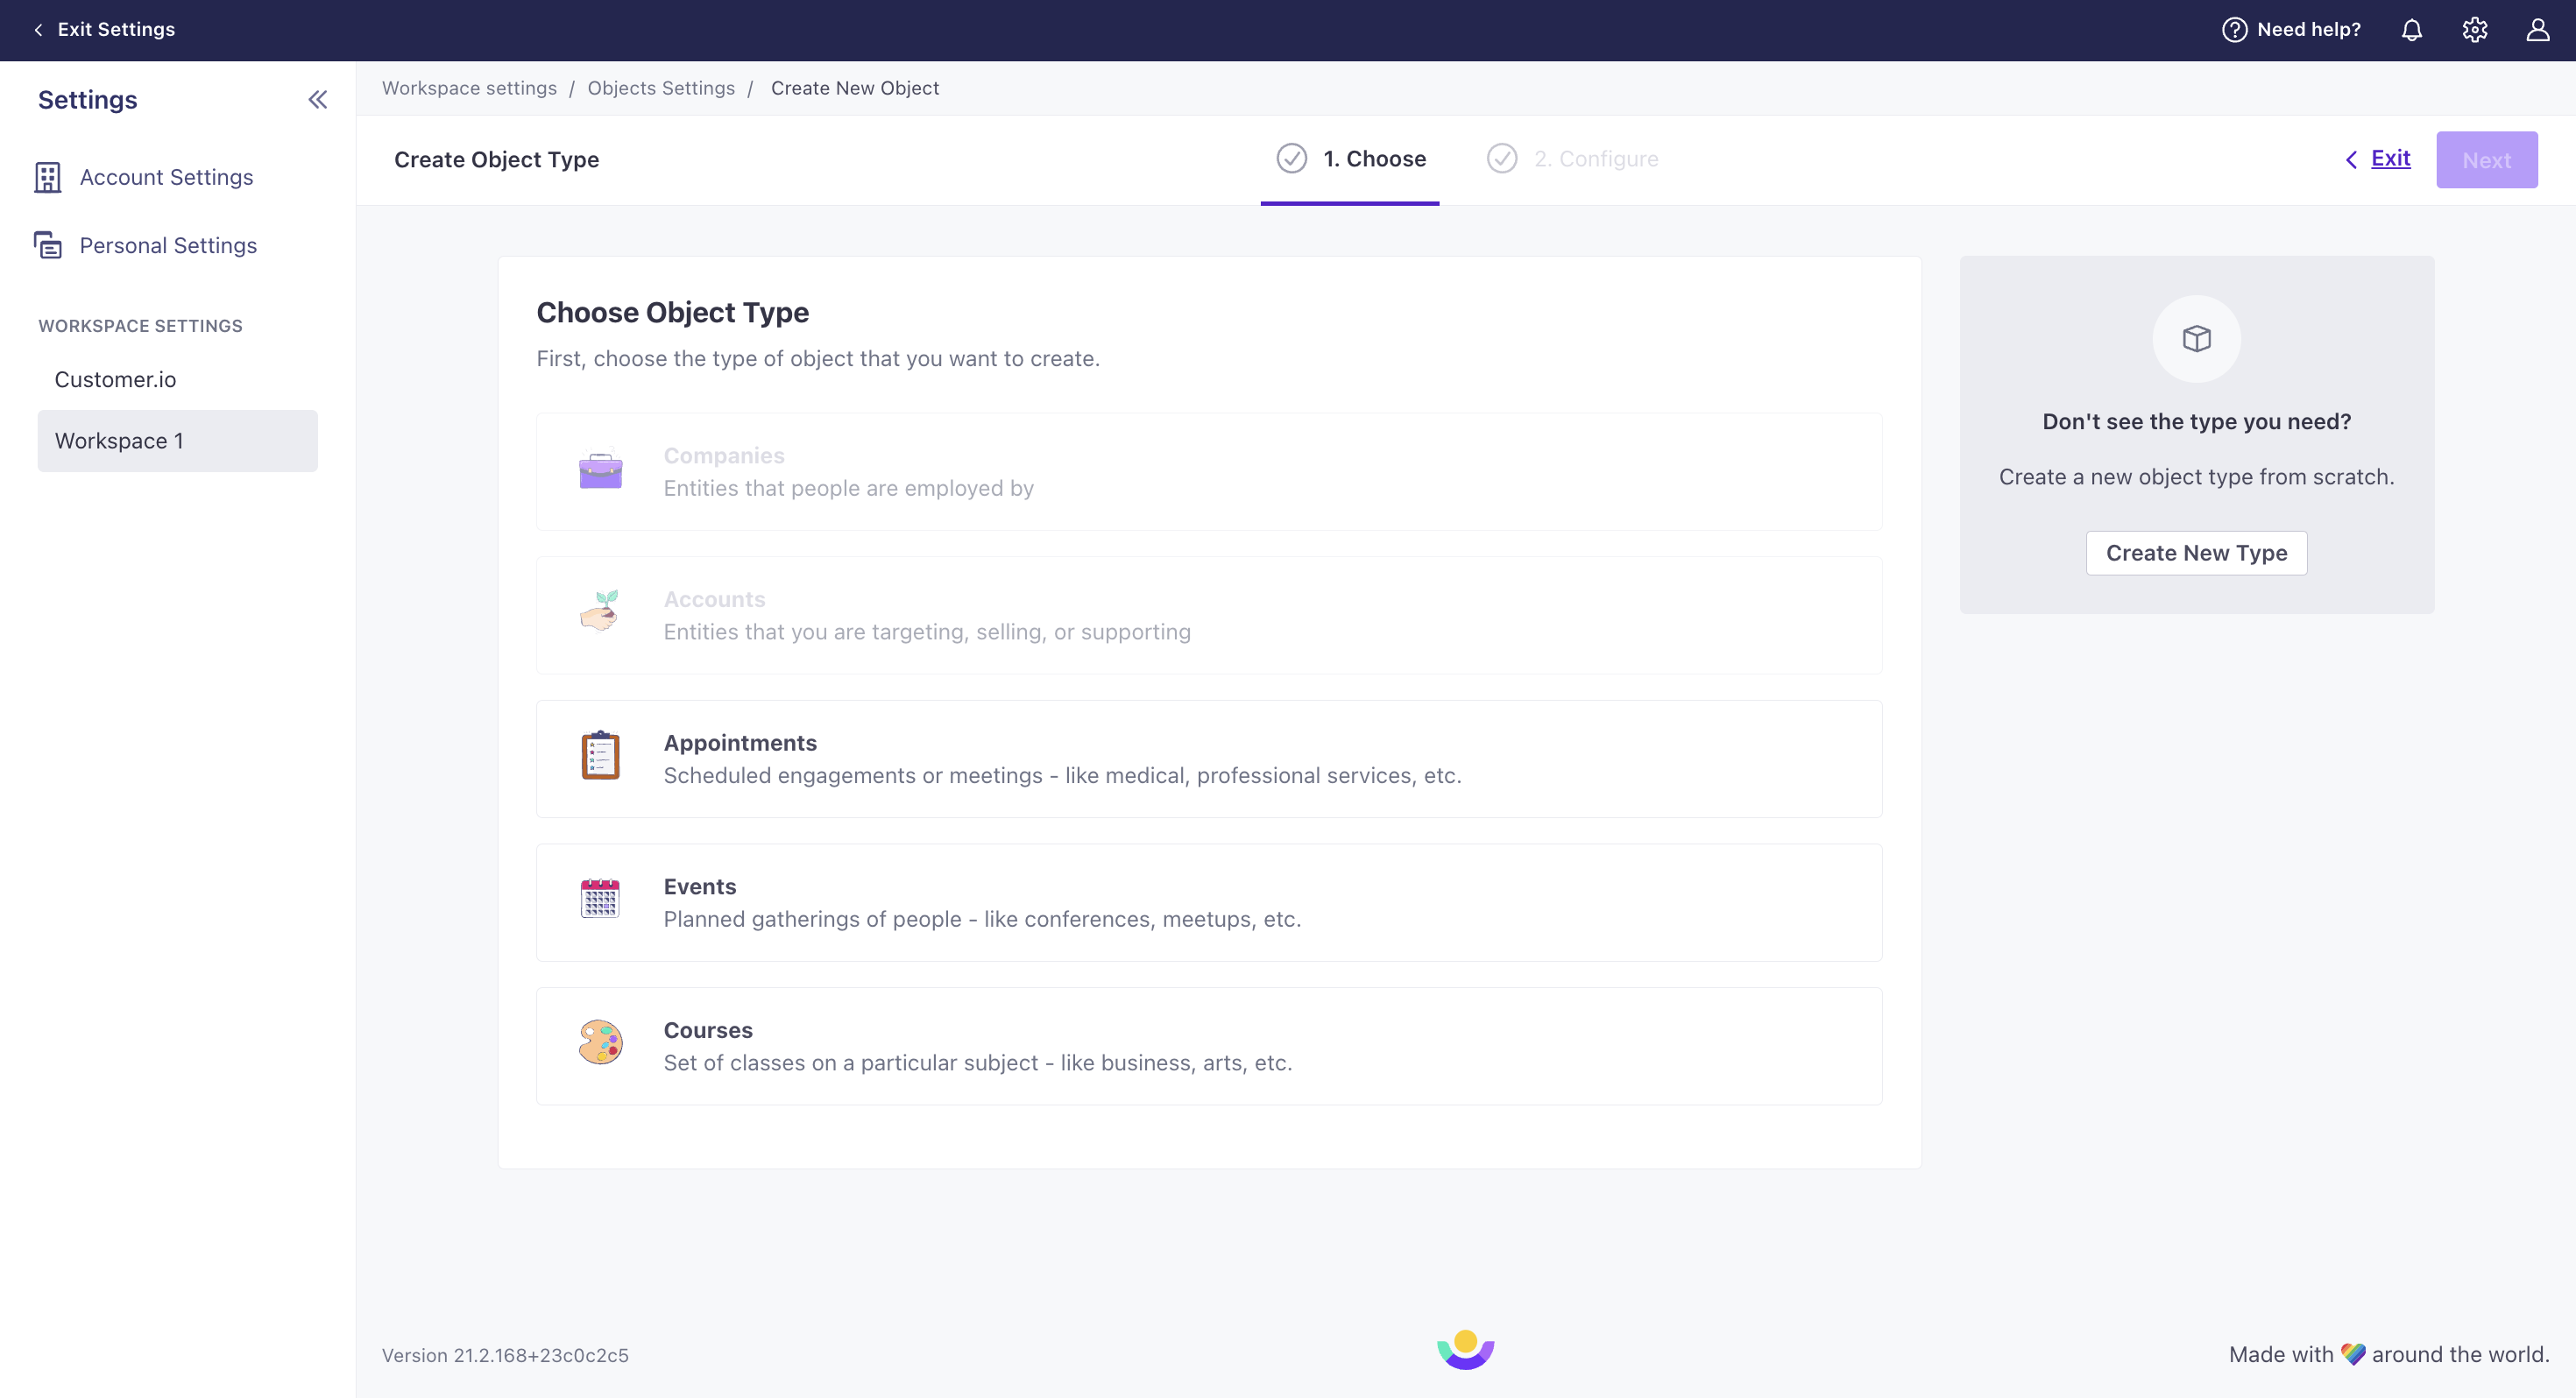2576x1398 pixels.
Task: Select the Events object type card
Action: pos(1209,903)
